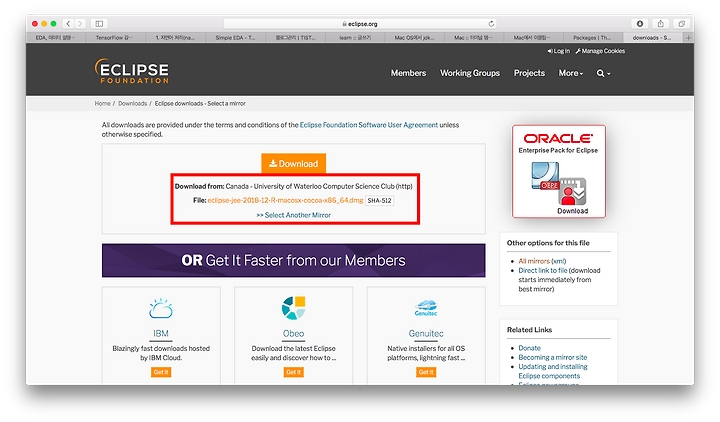Open the search magnifier in header
This screenshot has width=720, height=422.
click(x=603, y=73)
